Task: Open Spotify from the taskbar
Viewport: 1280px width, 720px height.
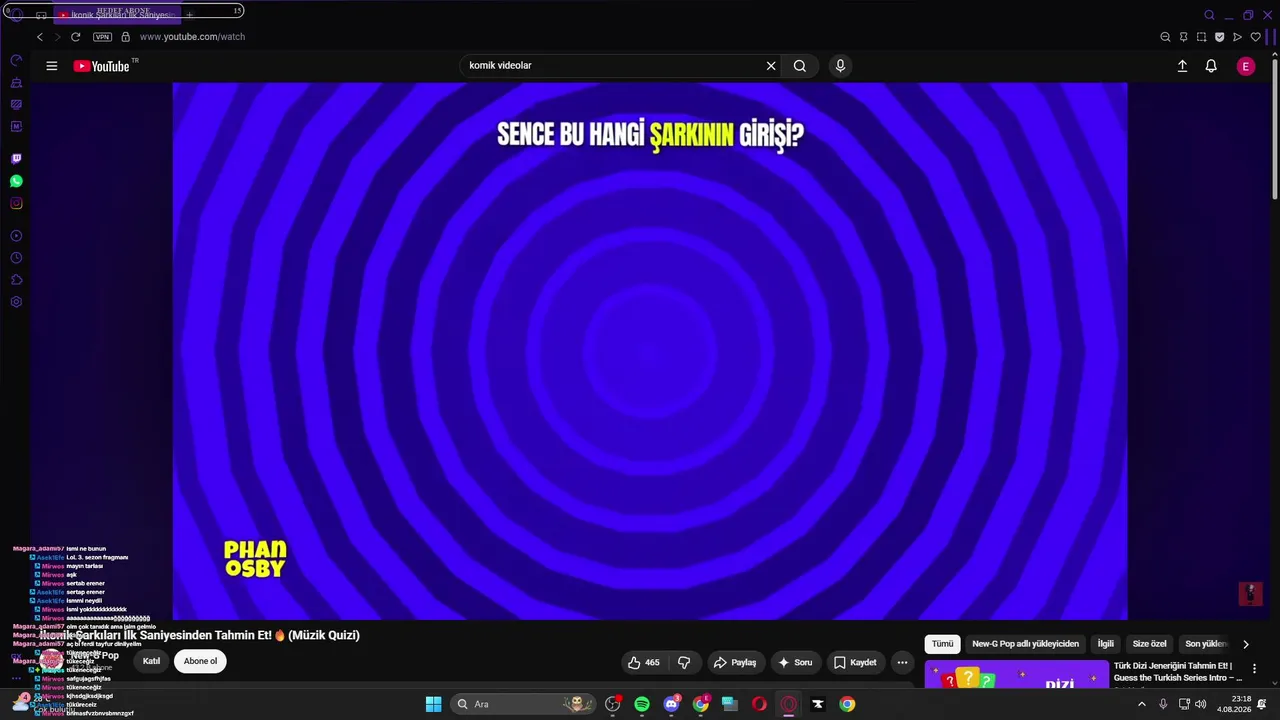Action: point(642,704)
